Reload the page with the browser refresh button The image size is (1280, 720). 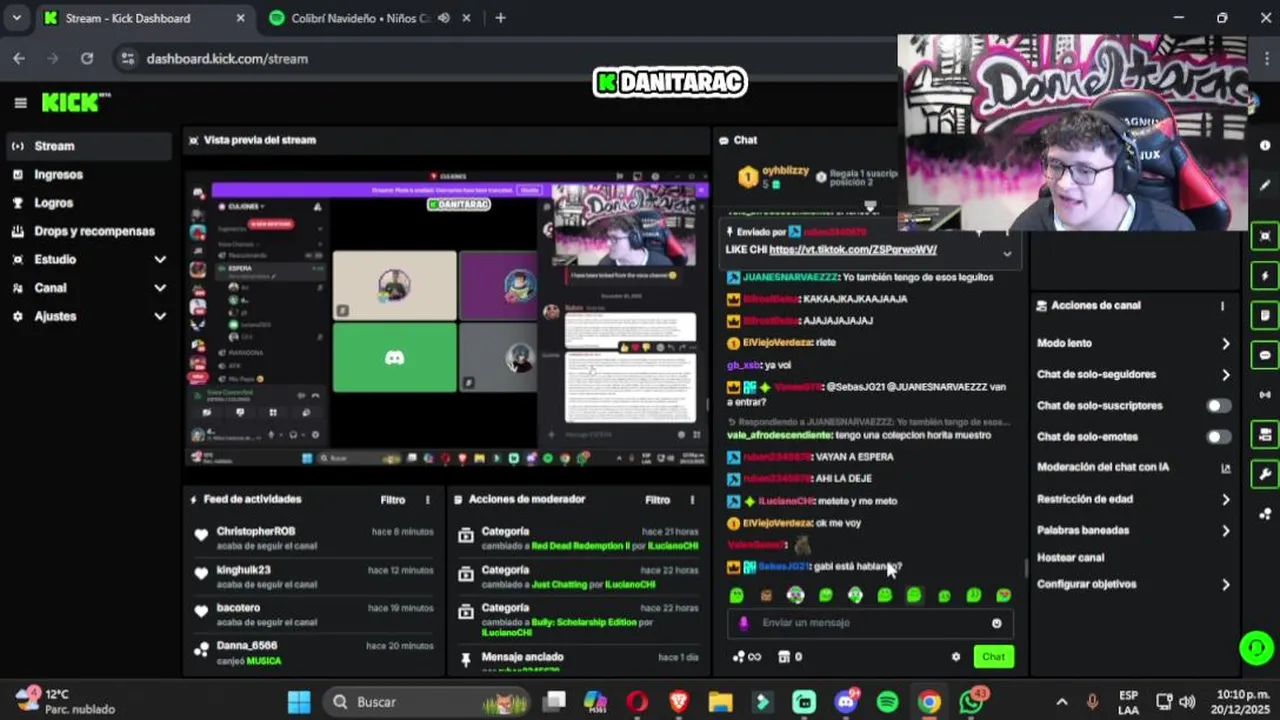(x=87, y=58)
